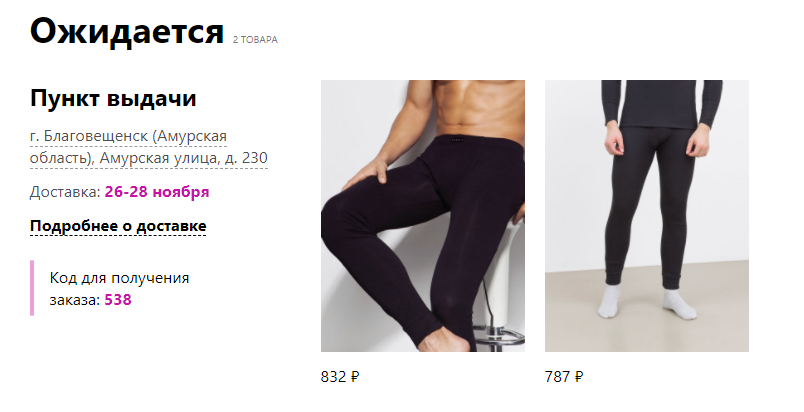Click the 2 товара item counter

(255, 39)
